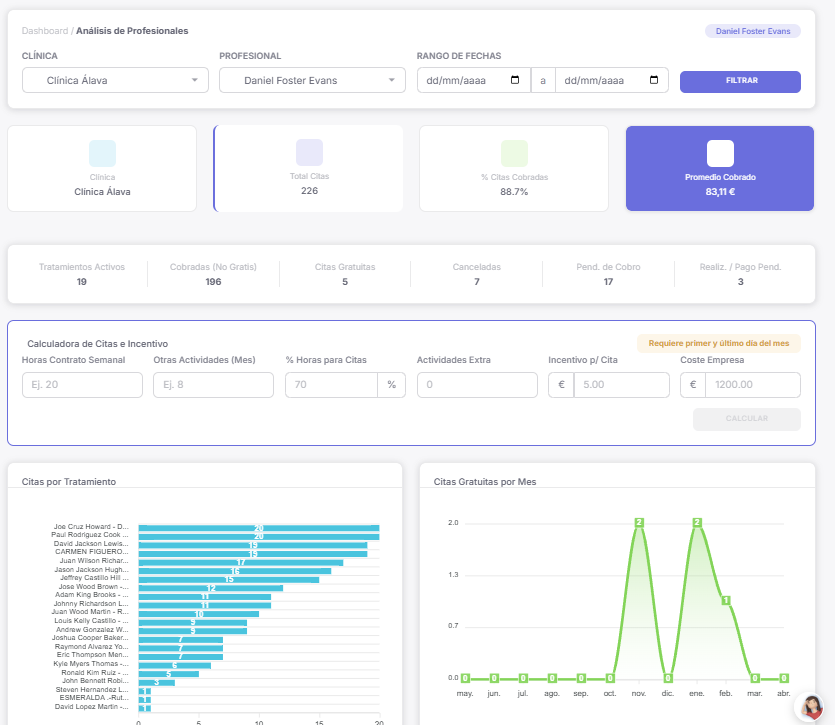This screenshot has width=835, height=725.
Task: Click the green % Citas Cobradas icon
Action: 514,153
